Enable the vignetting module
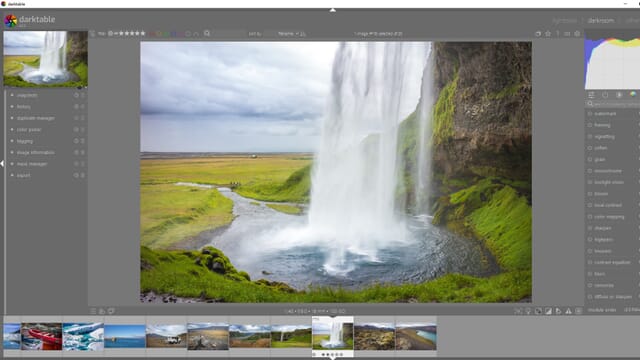The image size is (640, 360). (x=590, y=137)
